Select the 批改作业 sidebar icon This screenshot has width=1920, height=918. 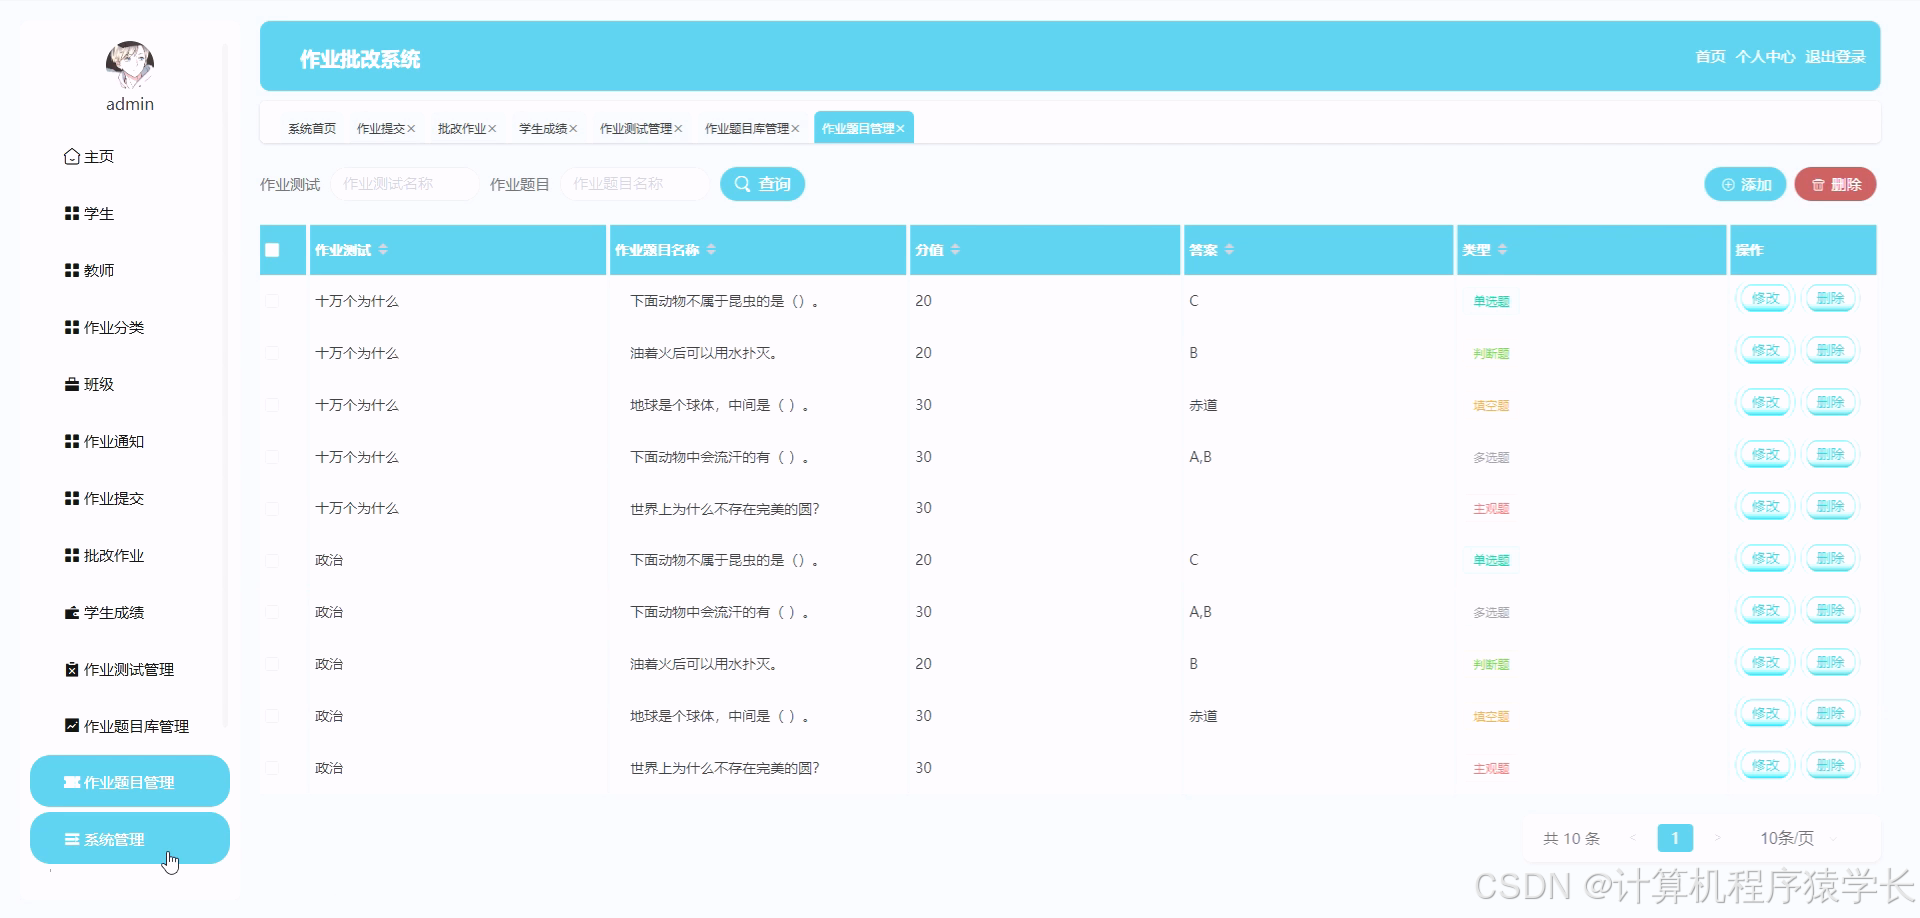[70, 555]
